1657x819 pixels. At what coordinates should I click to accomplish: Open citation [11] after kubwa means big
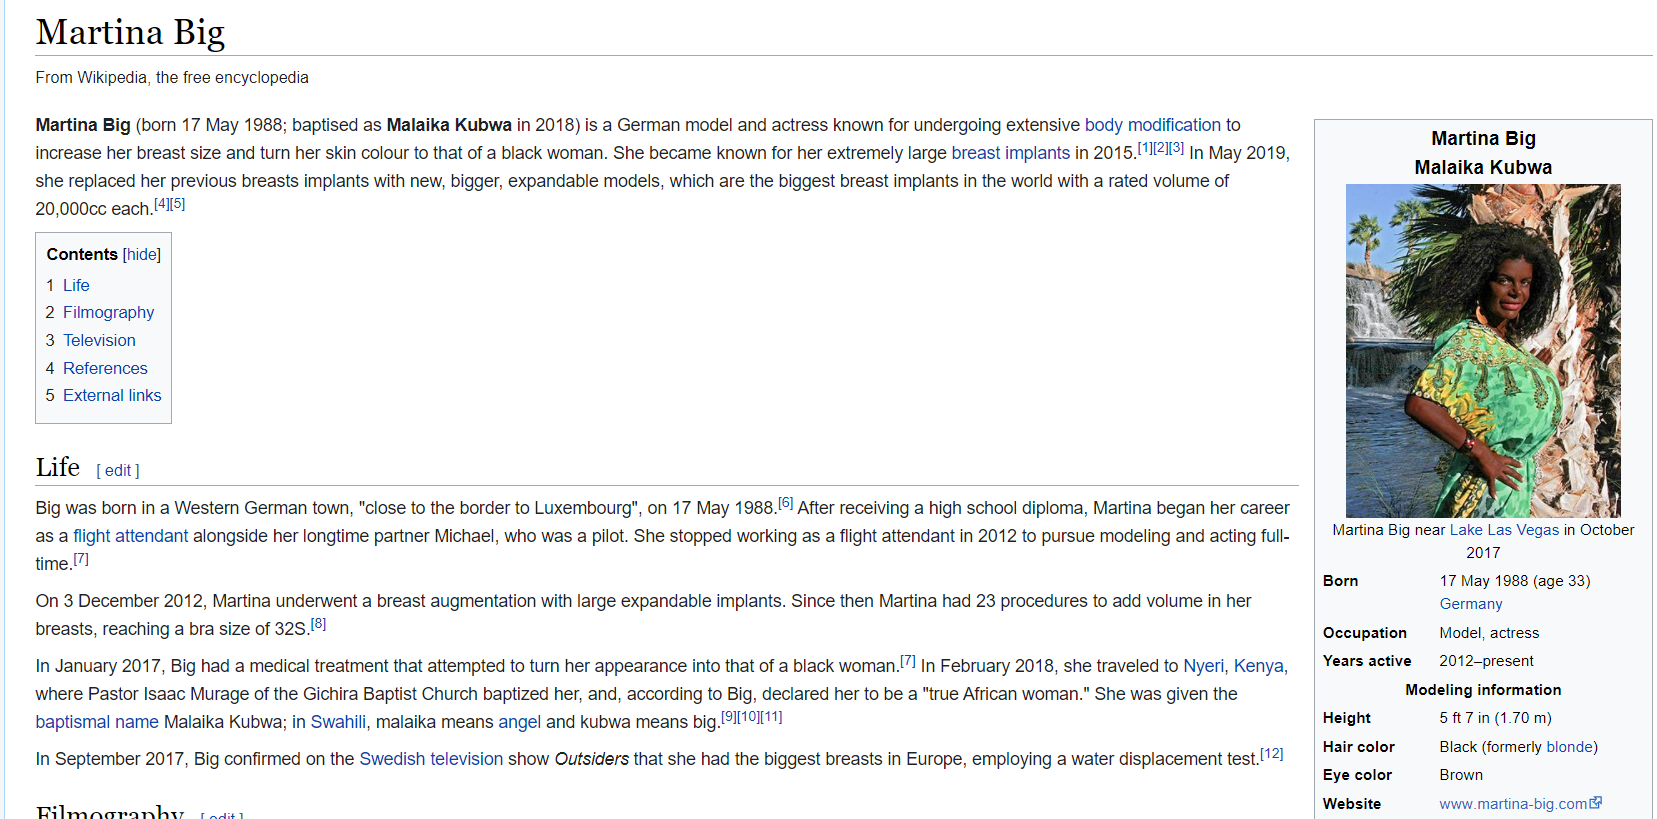pos(771,717)
